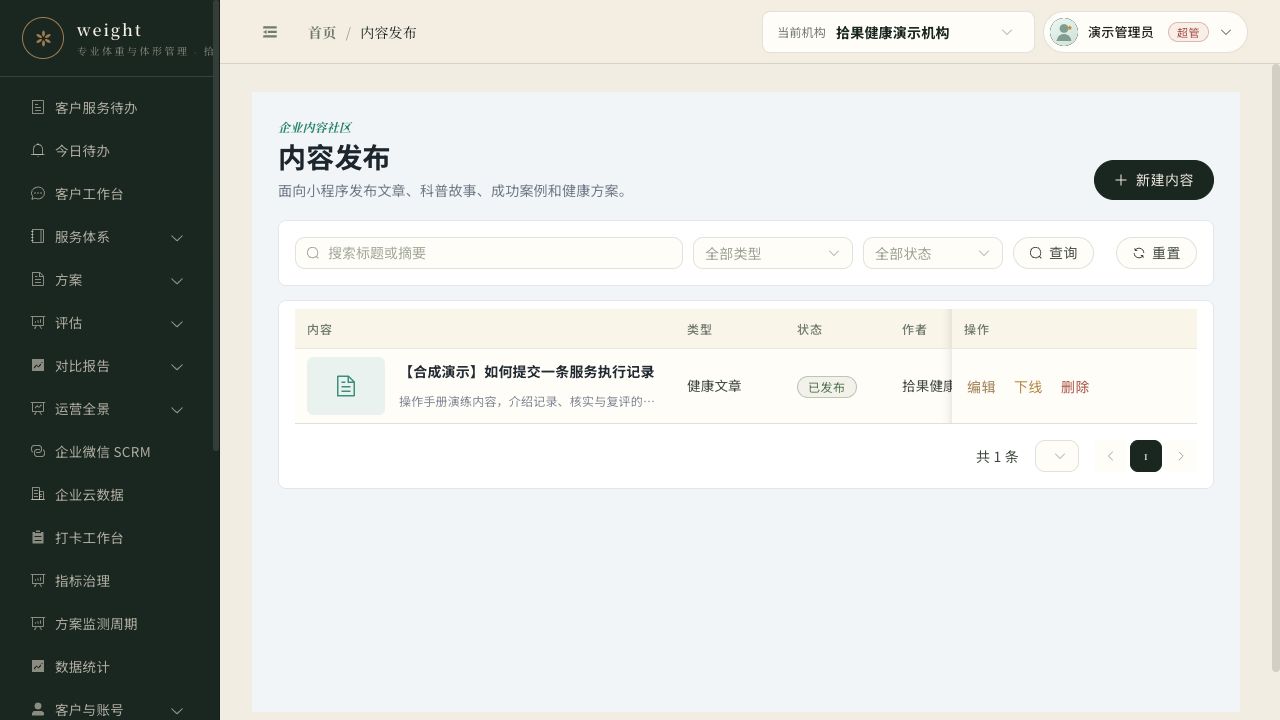Click the 指标治理 sidebar icon
Screen dimensions: 1280x720
38,580
